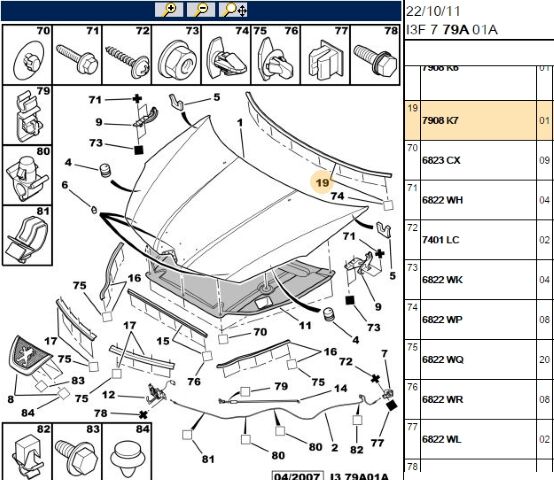
Task: Select the zoom-and-pan magnifier tool
Action: tap(233, 10)
